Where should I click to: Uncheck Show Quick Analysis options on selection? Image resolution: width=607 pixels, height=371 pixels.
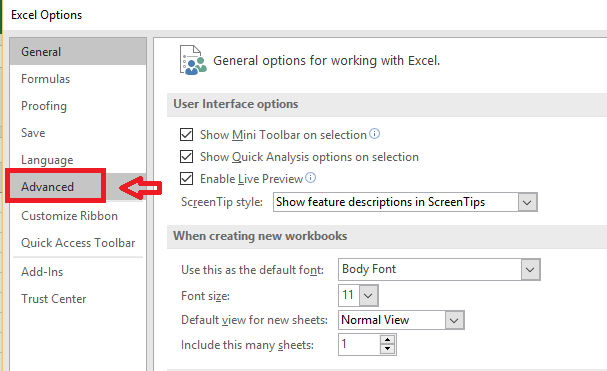point(187,157)
